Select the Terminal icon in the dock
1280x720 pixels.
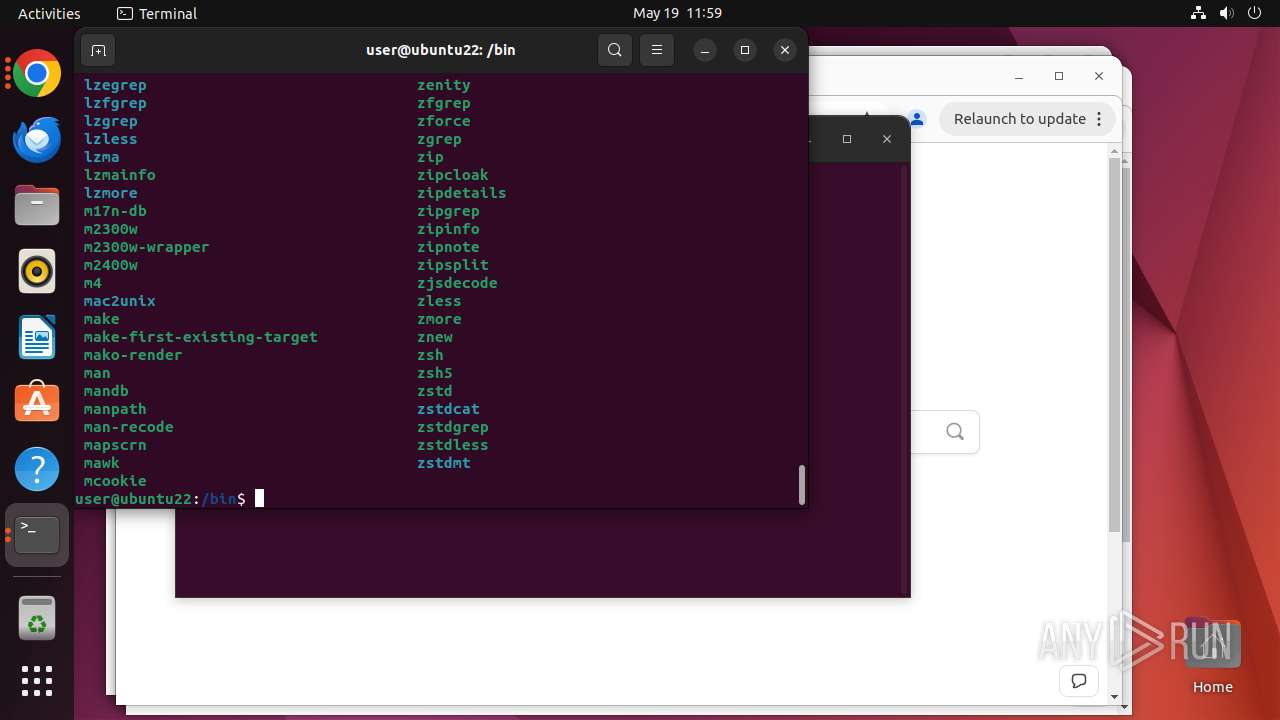pos(37,535)
